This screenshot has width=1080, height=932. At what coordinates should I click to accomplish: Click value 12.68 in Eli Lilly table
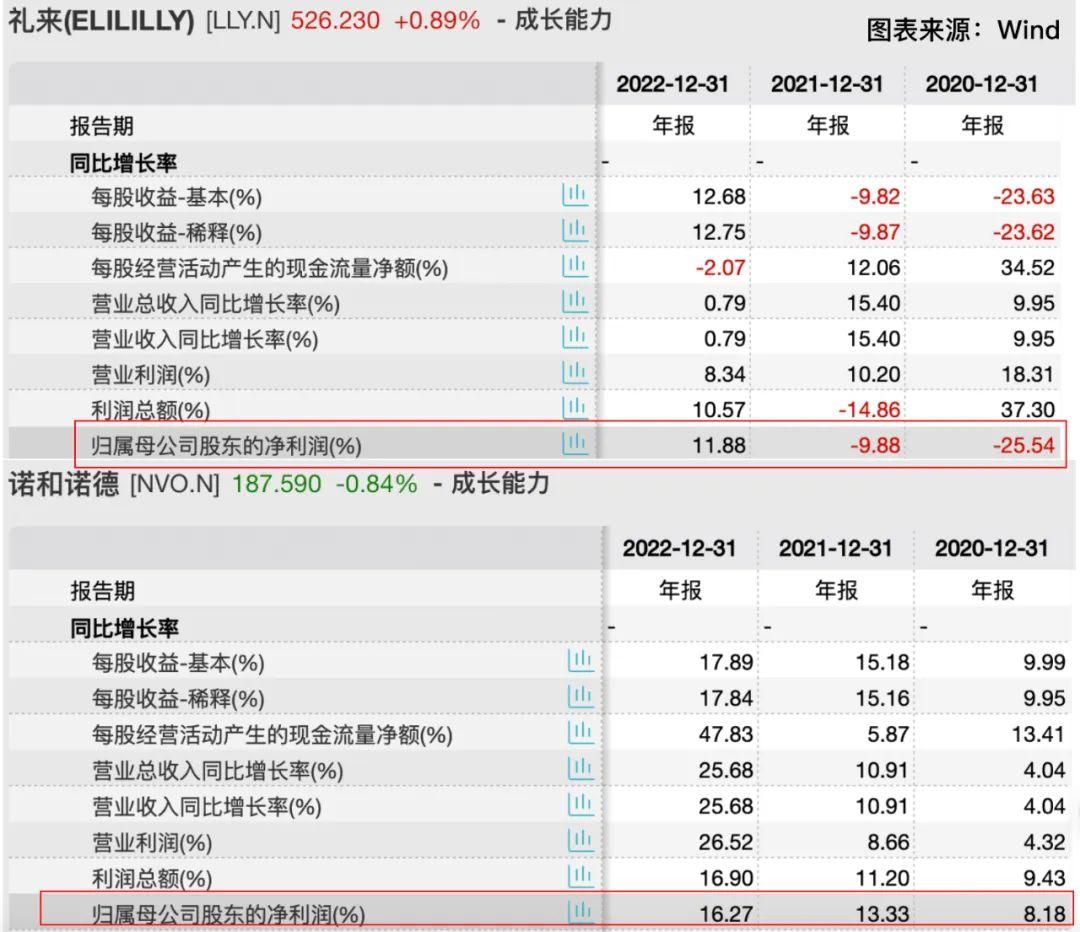(718, 197)
